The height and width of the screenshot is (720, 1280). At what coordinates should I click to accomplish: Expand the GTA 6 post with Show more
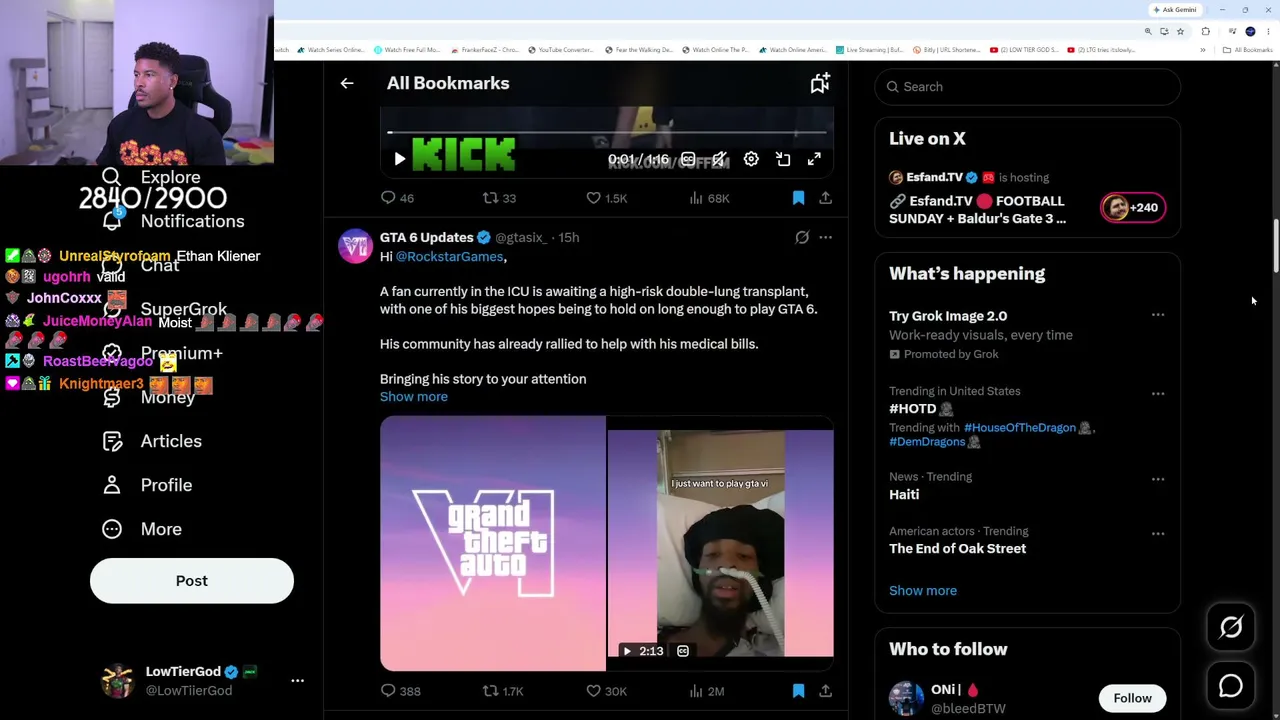click(x=414, y=396)
